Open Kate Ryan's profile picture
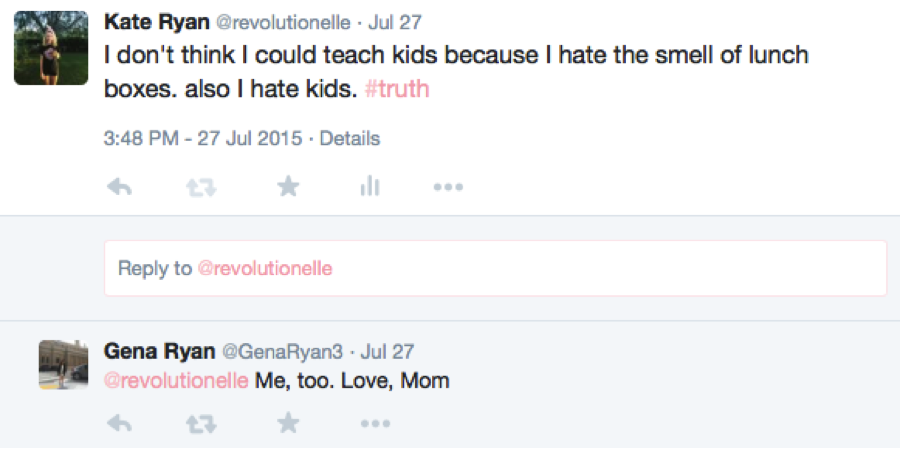The image size is (900, 449). [x=51, y=48]
